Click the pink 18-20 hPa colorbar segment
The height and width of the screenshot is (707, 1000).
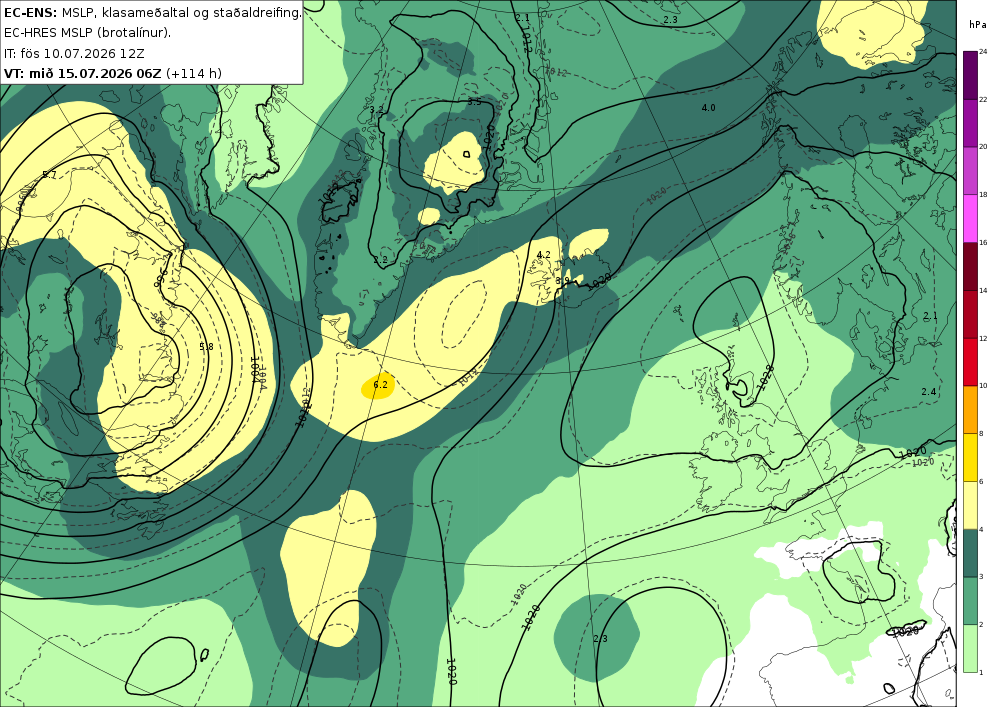[969, 170]
